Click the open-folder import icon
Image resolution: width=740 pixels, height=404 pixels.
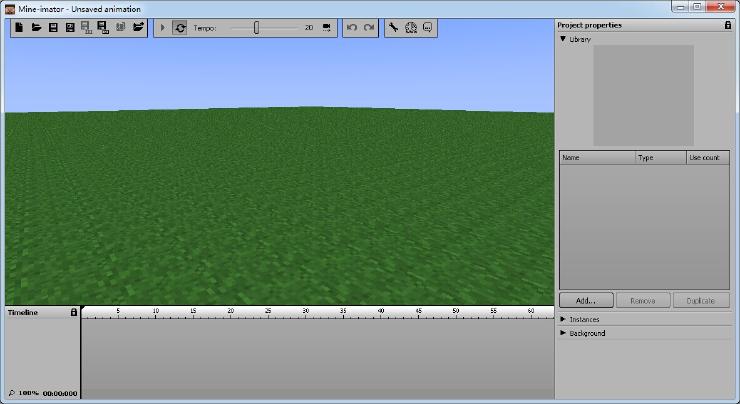click(138, 27)
